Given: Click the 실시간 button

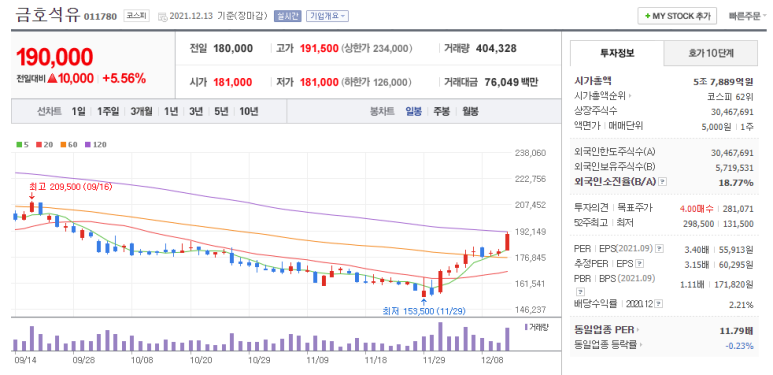Looking at the screenshot, I should pyautogui.click(x=287, y=16).
